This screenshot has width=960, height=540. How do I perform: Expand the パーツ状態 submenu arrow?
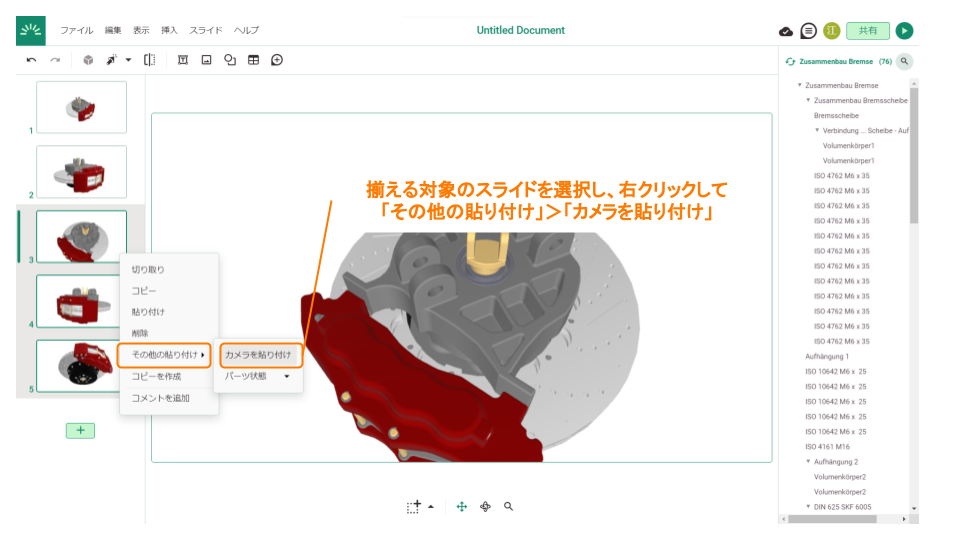pos(287,377)
